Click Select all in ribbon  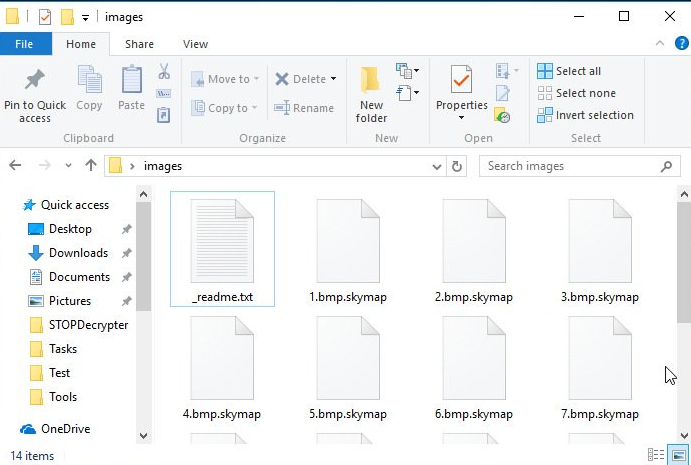pos(569,71)
